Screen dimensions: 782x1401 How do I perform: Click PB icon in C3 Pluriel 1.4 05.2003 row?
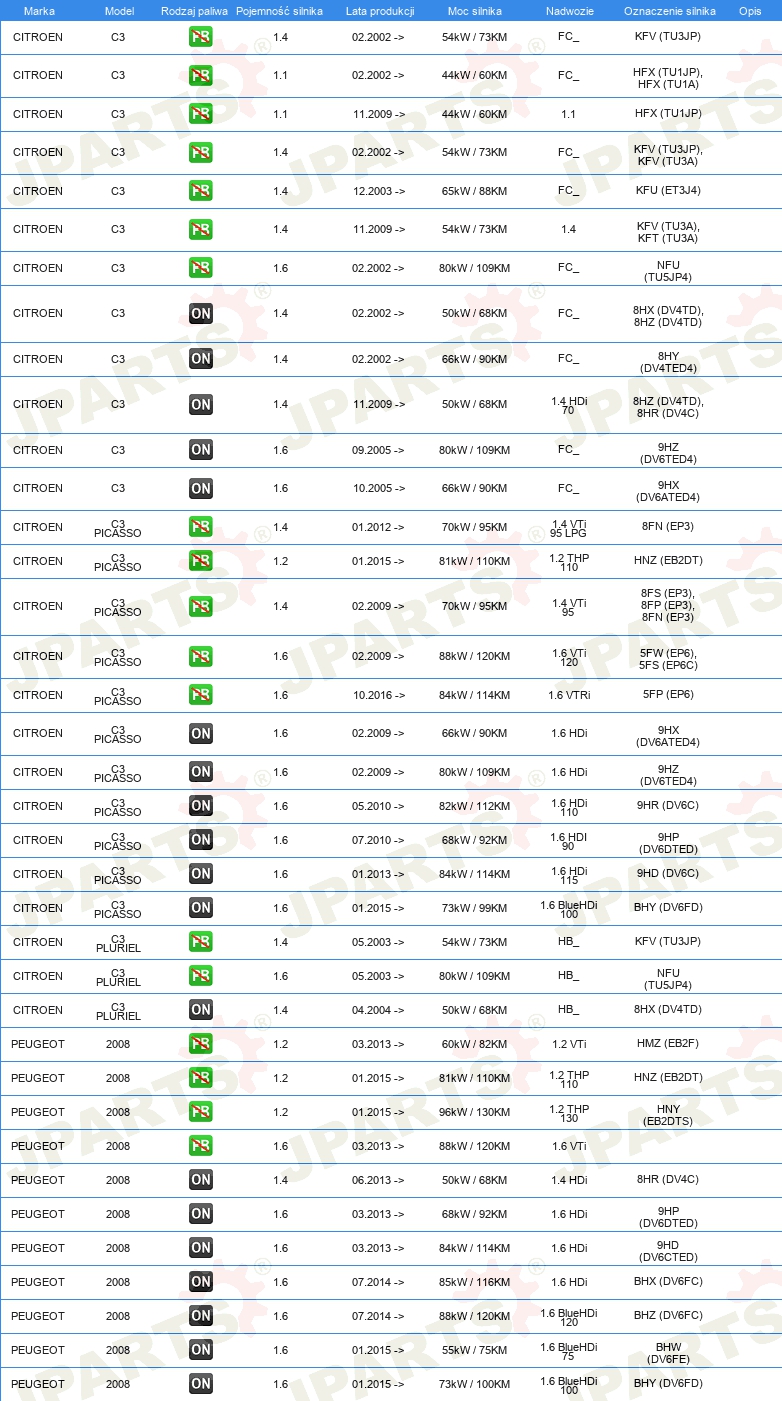click(201, 942)
